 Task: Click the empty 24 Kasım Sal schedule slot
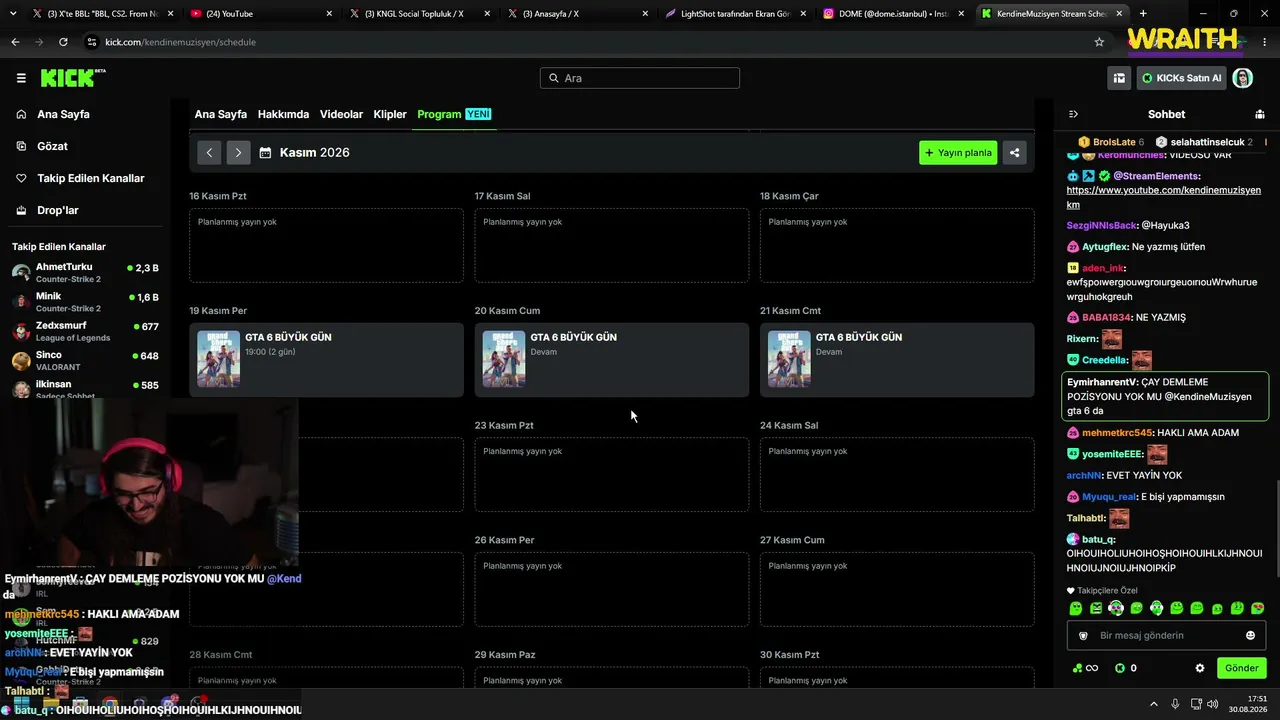[897, 474]
